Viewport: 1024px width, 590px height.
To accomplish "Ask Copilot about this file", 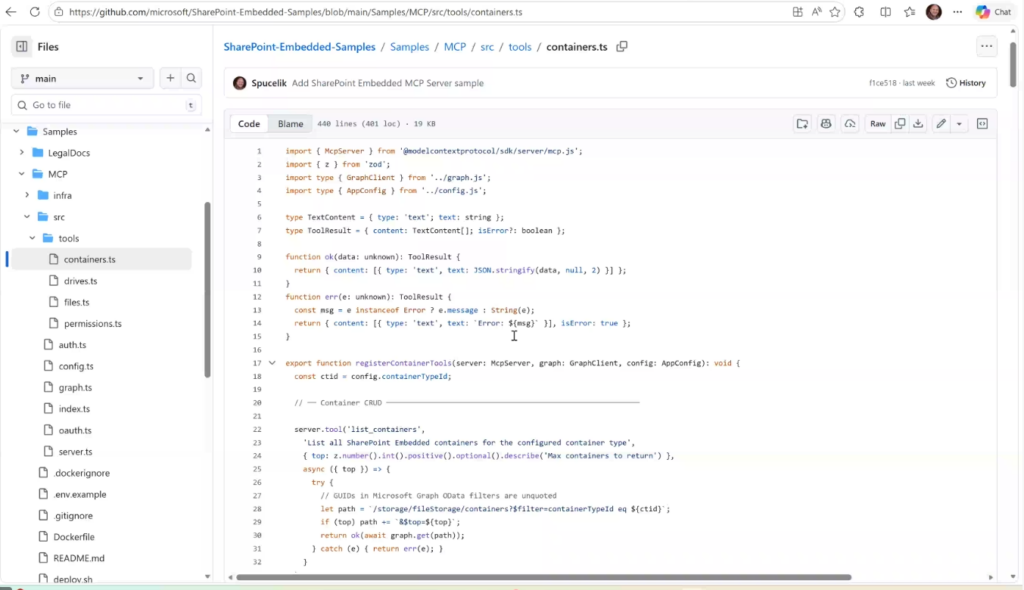I will [x=826, y=124].
